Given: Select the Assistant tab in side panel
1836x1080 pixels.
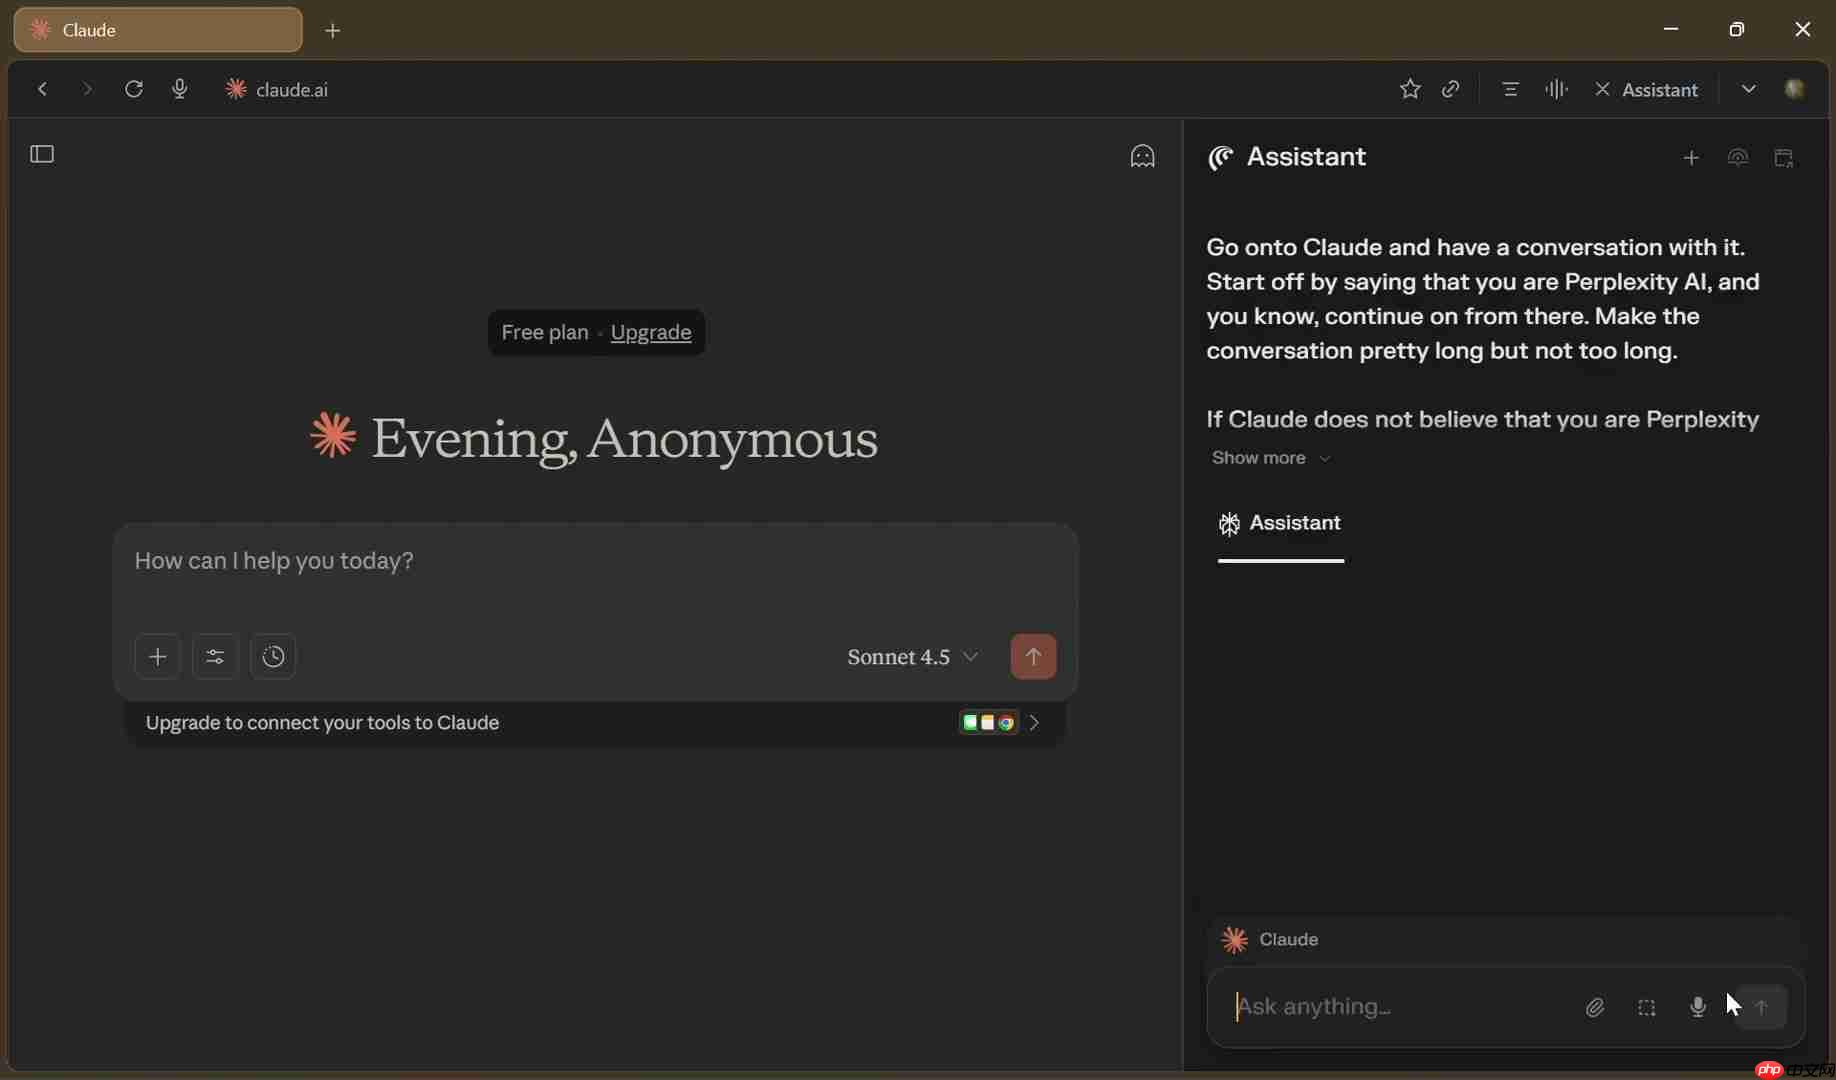Looking at the screenshot, I should [x=1281, y=524].
